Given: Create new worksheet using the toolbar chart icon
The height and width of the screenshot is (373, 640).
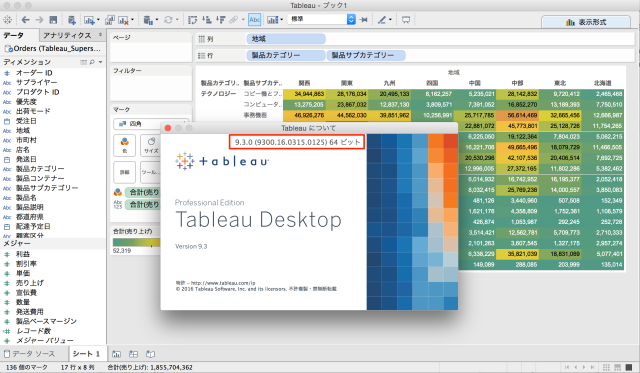Looking at the screenshot, I should tap(89, 20).
